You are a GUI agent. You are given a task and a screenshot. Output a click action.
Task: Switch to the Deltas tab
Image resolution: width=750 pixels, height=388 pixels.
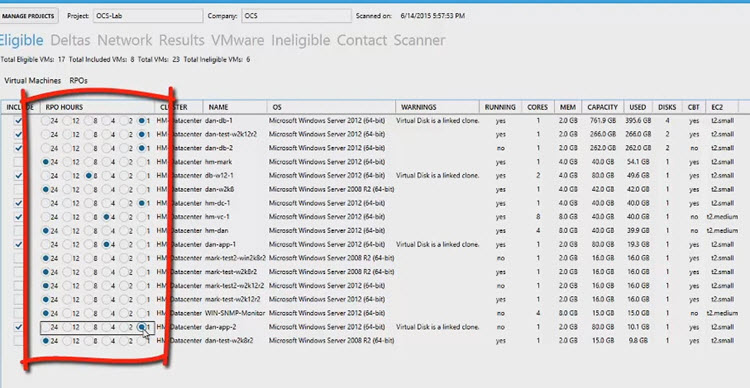pos(70,40)
